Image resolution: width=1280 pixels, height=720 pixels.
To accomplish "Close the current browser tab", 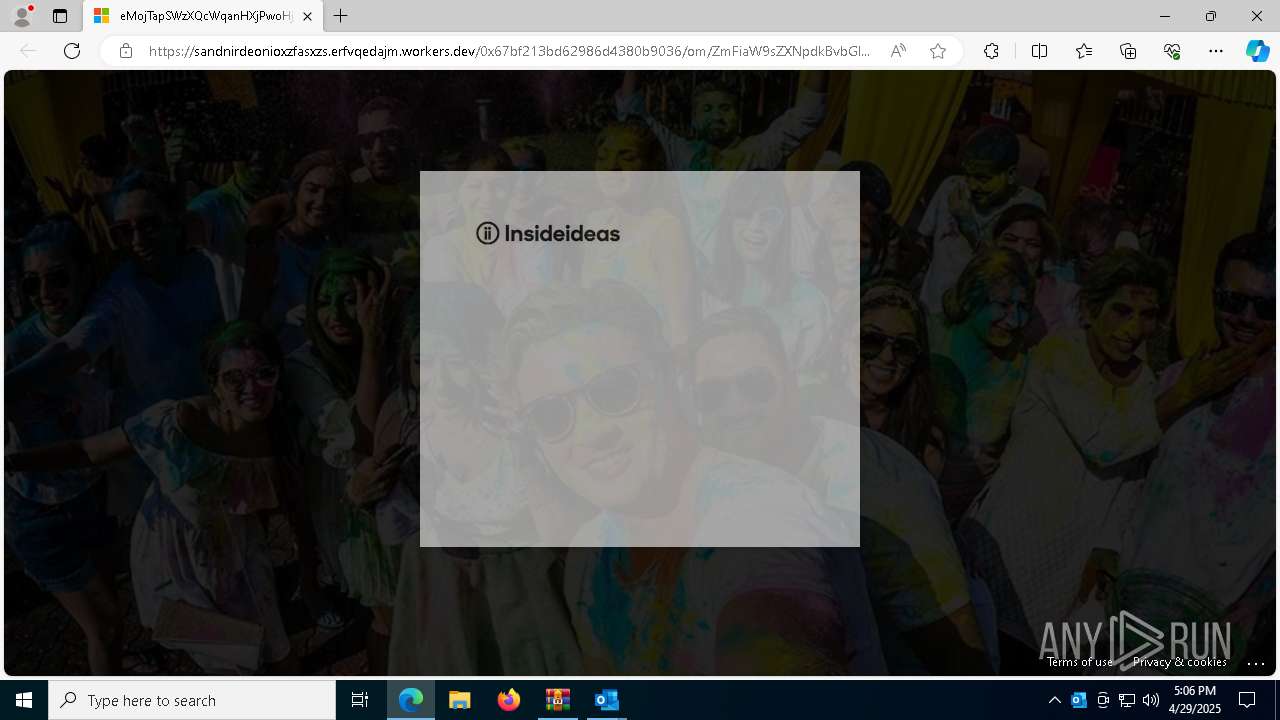I will [307, 16].
